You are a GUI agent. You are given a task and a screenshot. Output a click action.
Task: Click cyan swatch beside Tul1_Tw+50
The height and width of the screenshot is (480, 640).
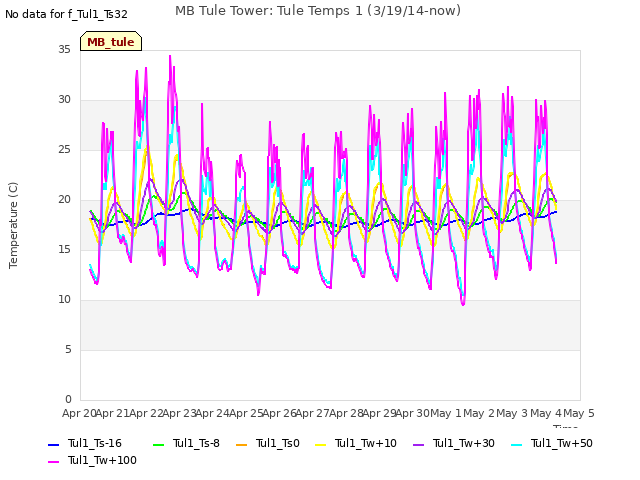(517, 444)
